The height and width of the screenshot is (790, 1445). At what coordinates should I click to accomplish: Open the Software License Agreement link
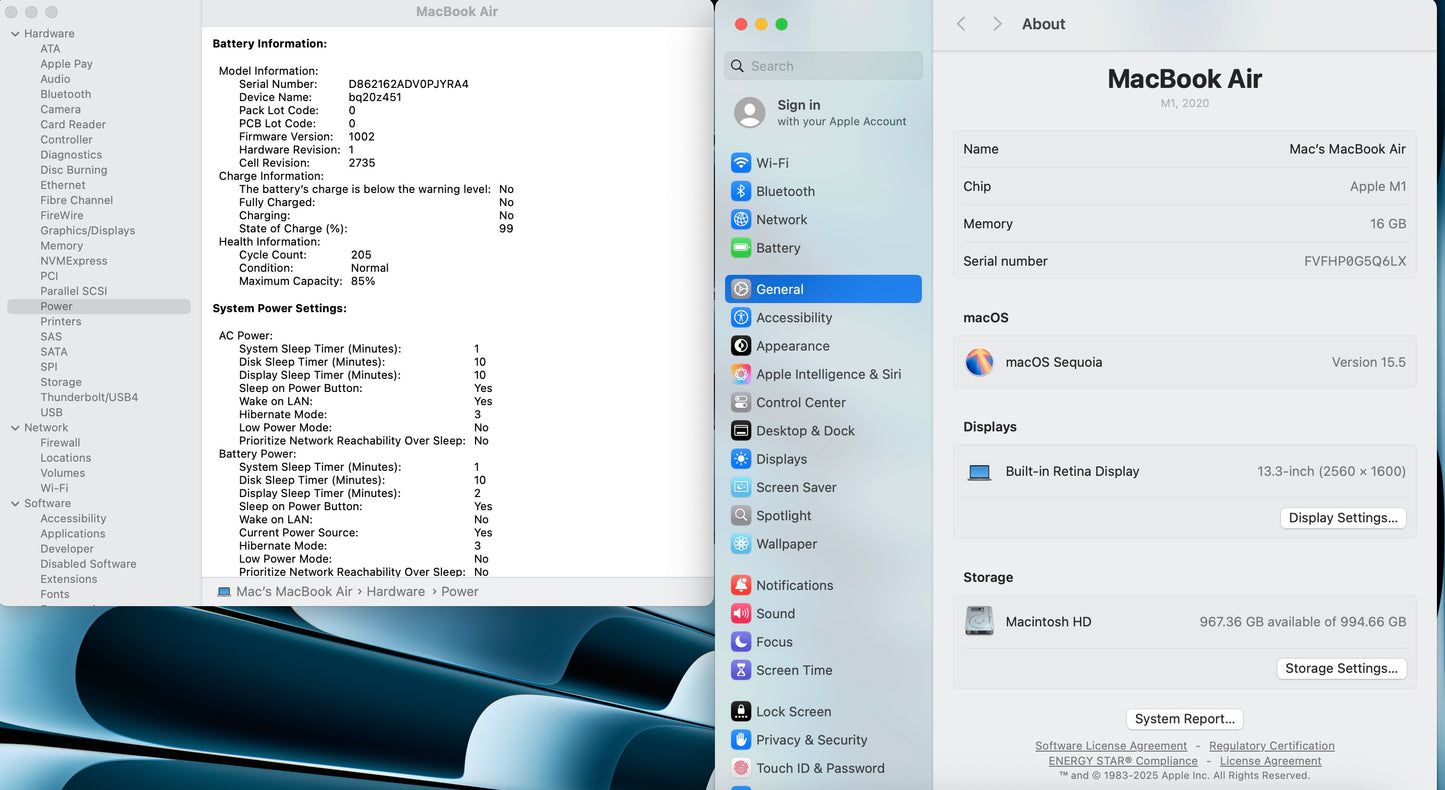tap(1110, 746)
